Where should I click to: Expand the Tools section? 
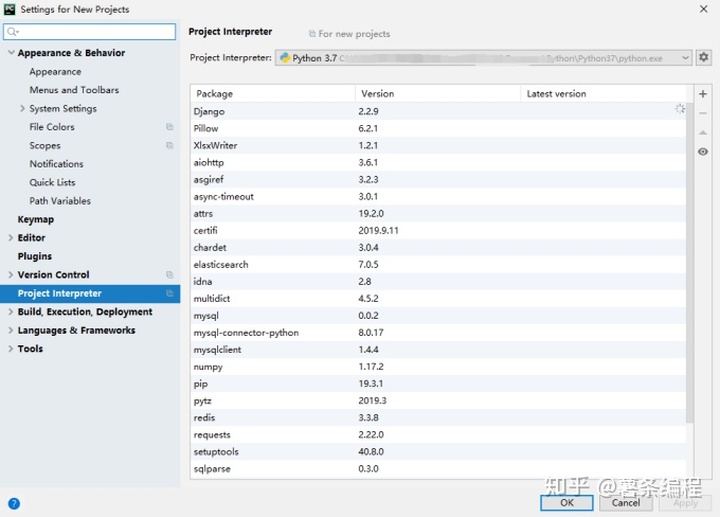click(x=11, y=348)
